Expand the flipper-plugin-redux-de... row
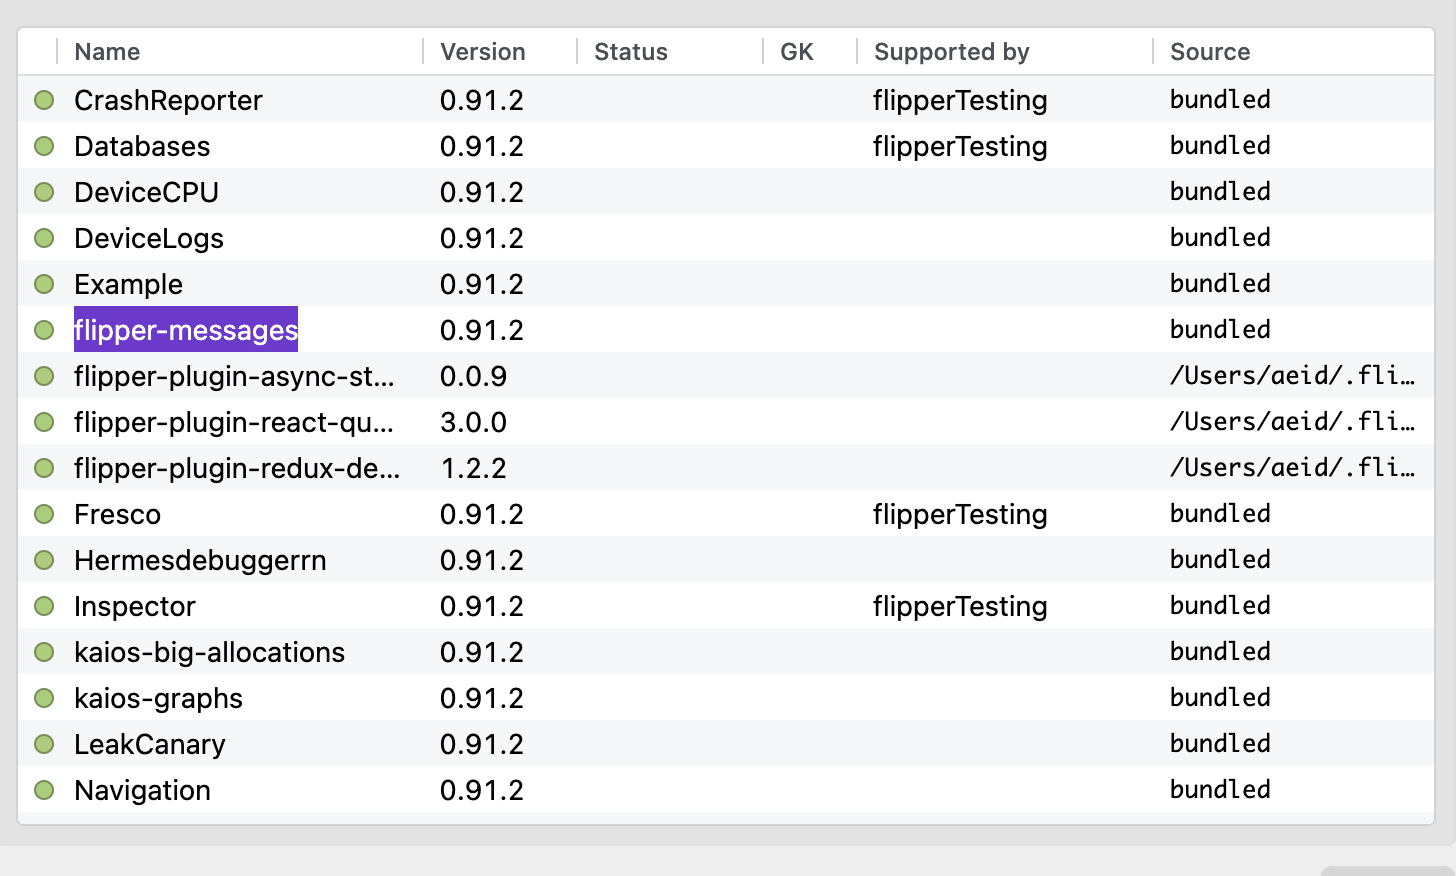Image resolution: width=1456 pixels, height=876 pixels. pos(234,467)
